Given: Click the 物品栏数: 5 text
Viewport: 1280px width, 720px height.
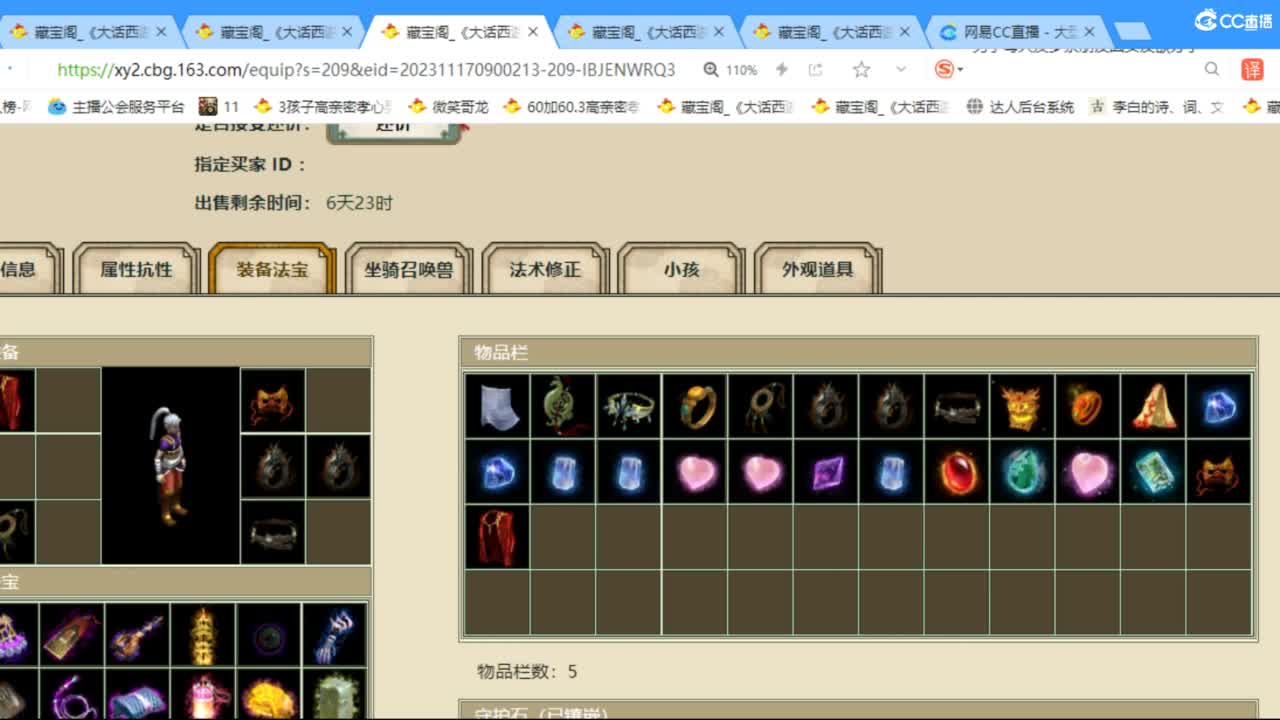Looking at the screenshot, I should coord(527,671).
